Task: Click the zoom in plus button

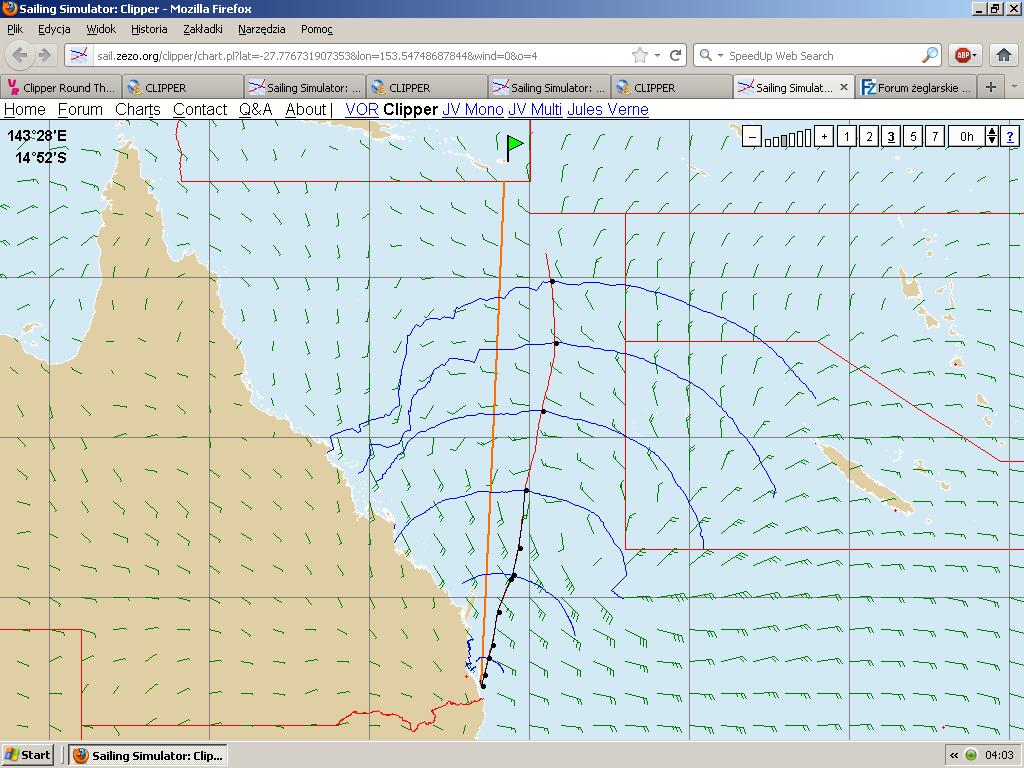Action: point(824,137)
